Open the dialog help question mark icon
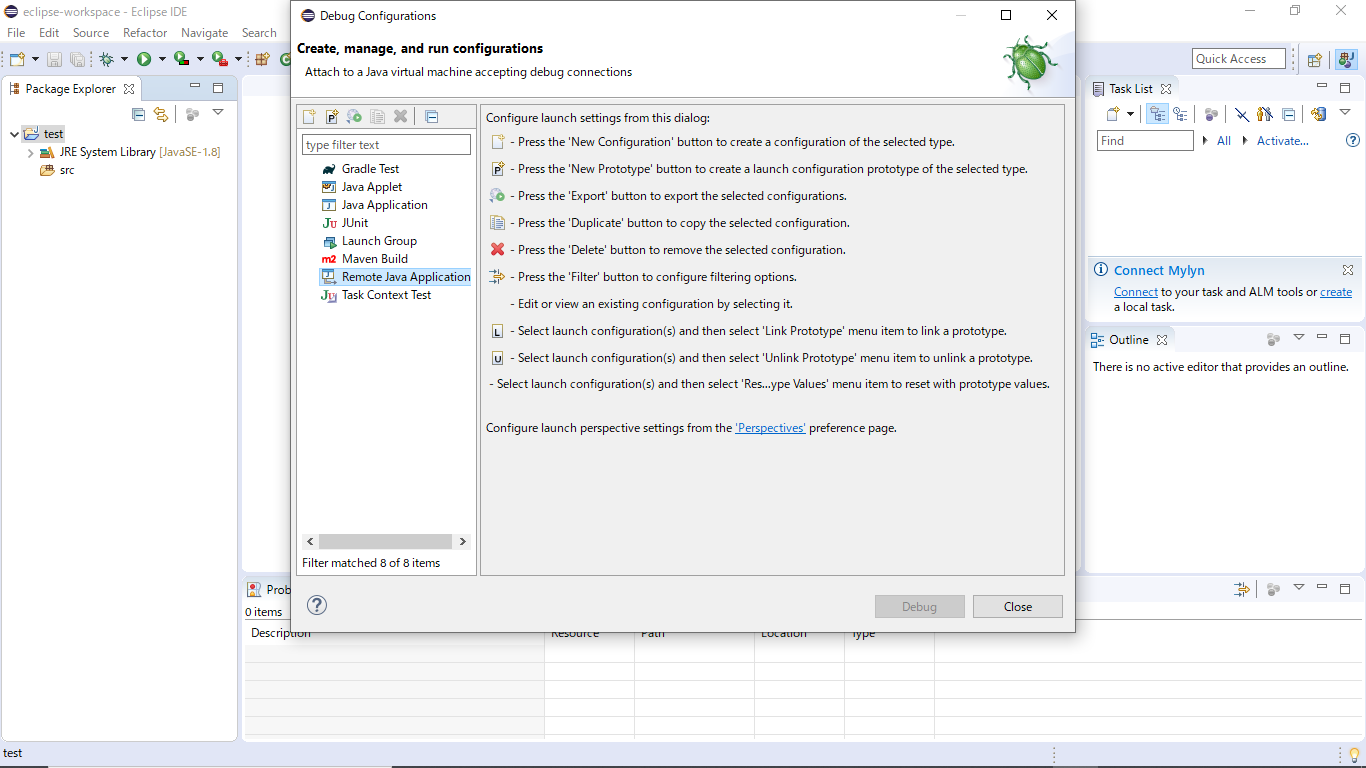This screenshot has height=768, width=1366. tap(317, 605)
